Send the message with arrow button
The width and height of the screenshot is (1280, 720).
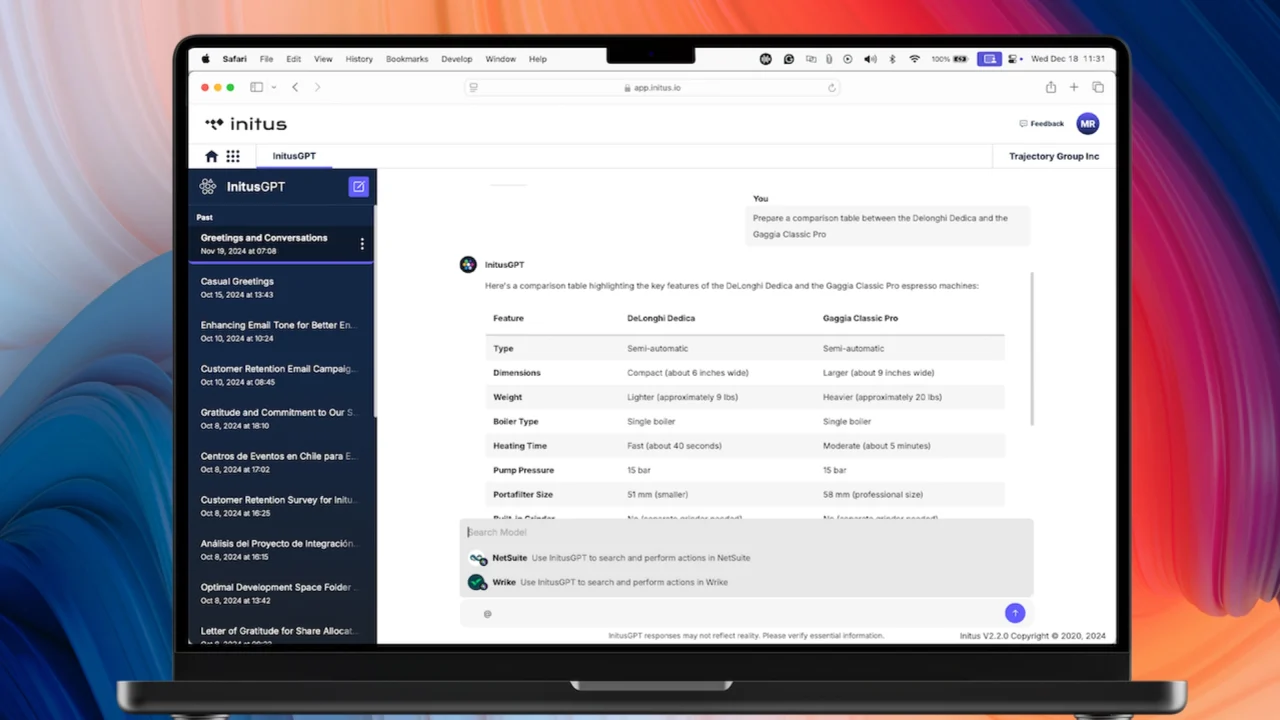(1015, 613)
